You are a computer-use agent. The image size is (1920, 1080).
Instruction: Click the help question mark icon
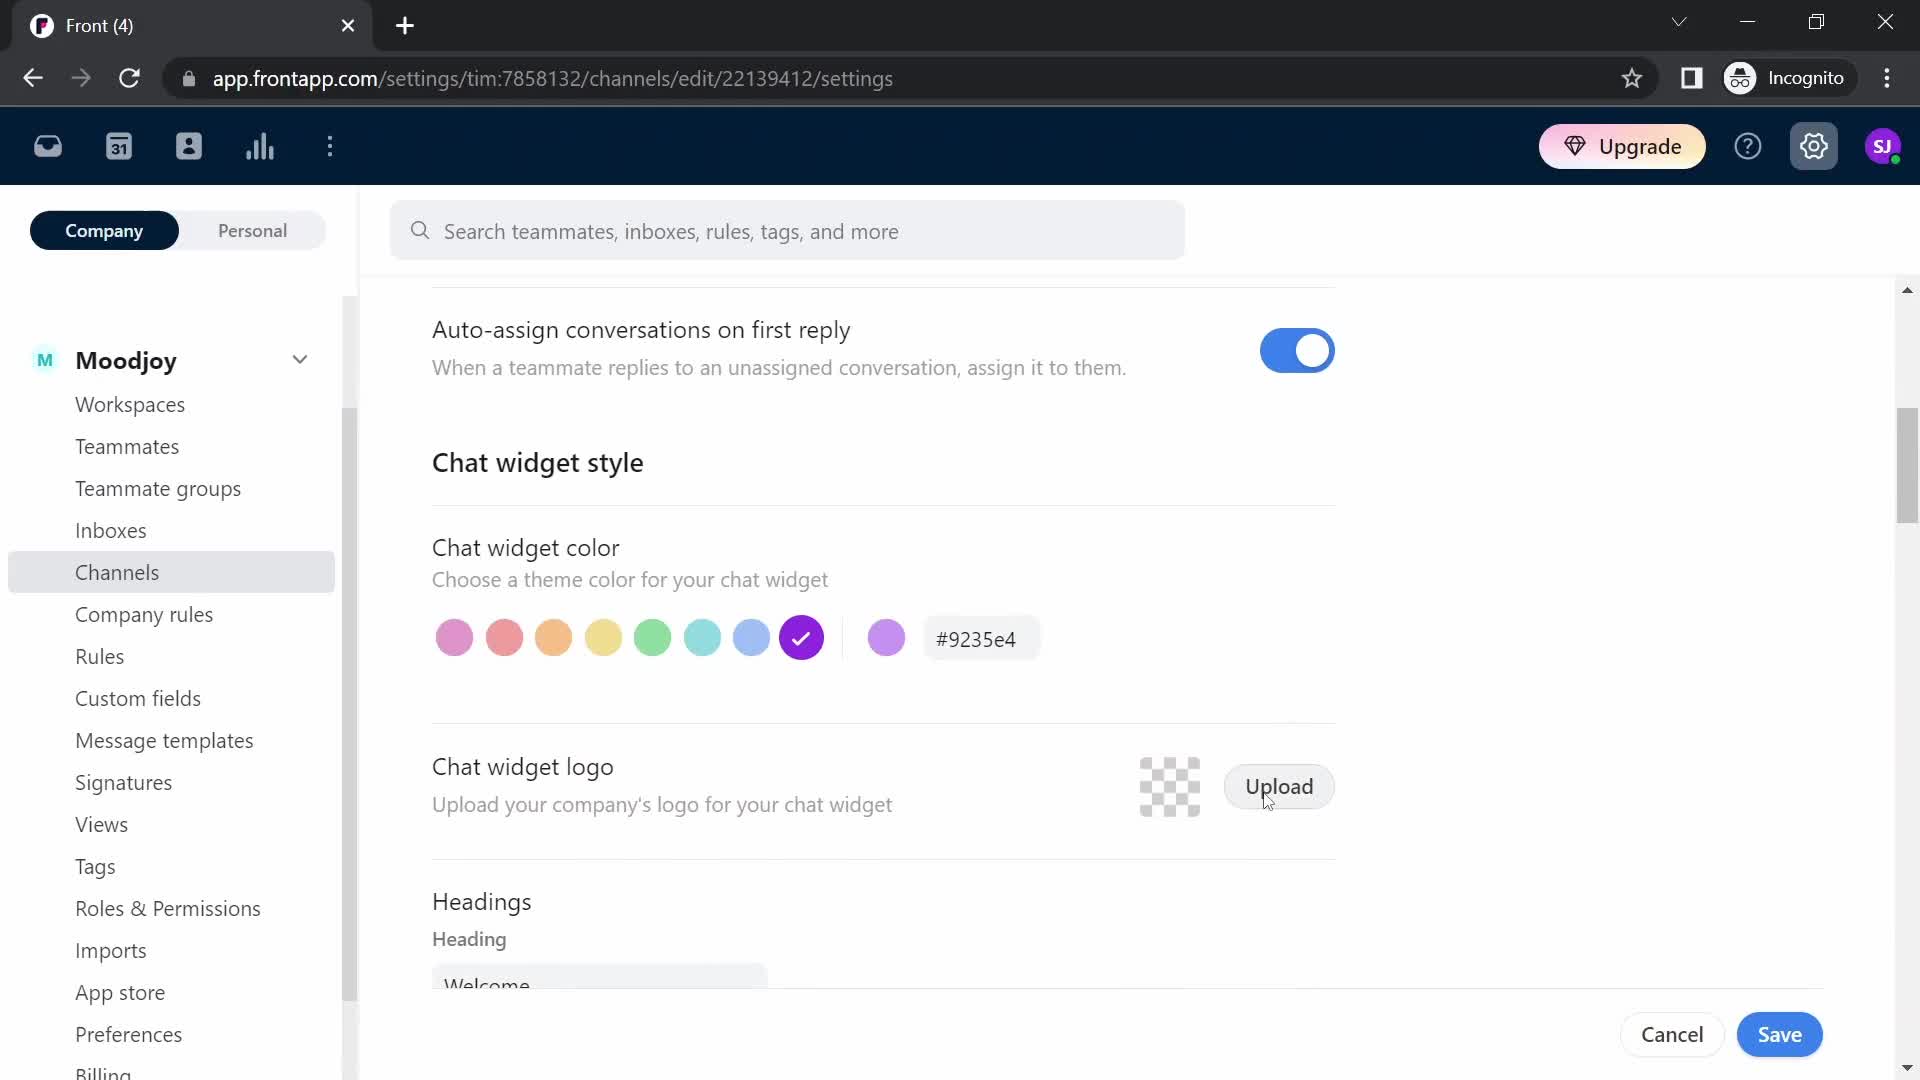click(1747, 146)
